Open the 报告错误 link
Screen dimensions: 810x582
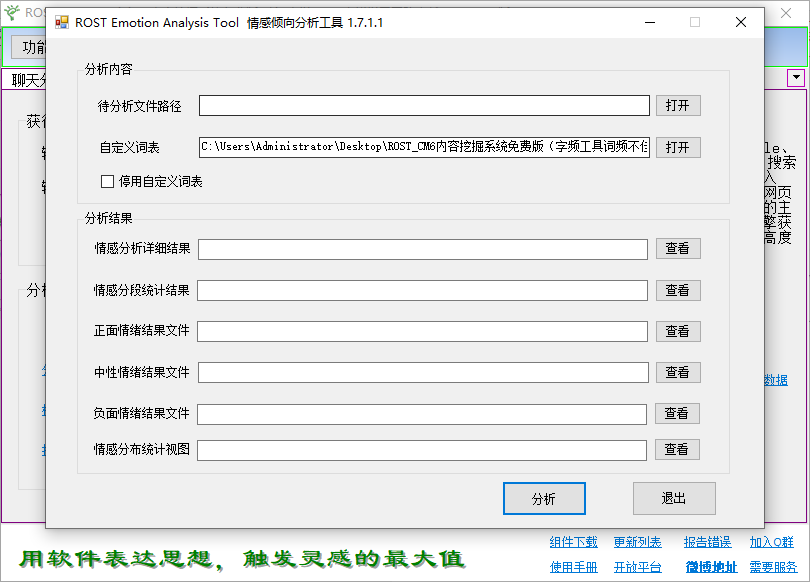click(706, 541)
